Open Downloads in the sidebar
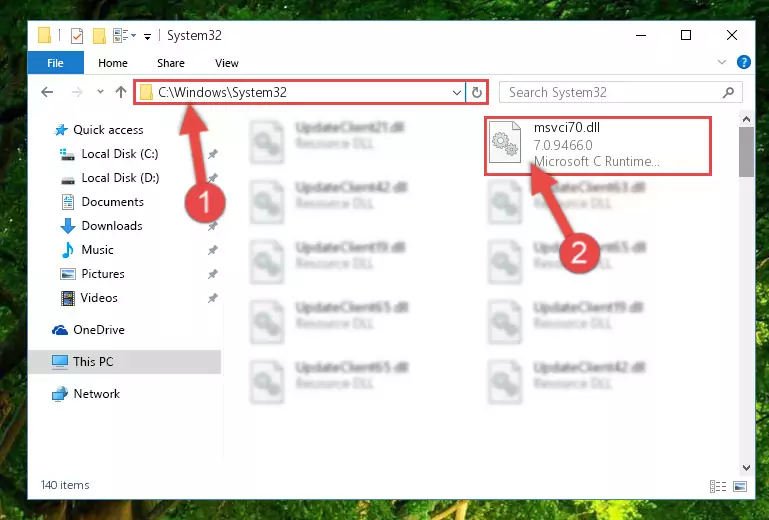769x520 pixels. (x=112, y=226)
